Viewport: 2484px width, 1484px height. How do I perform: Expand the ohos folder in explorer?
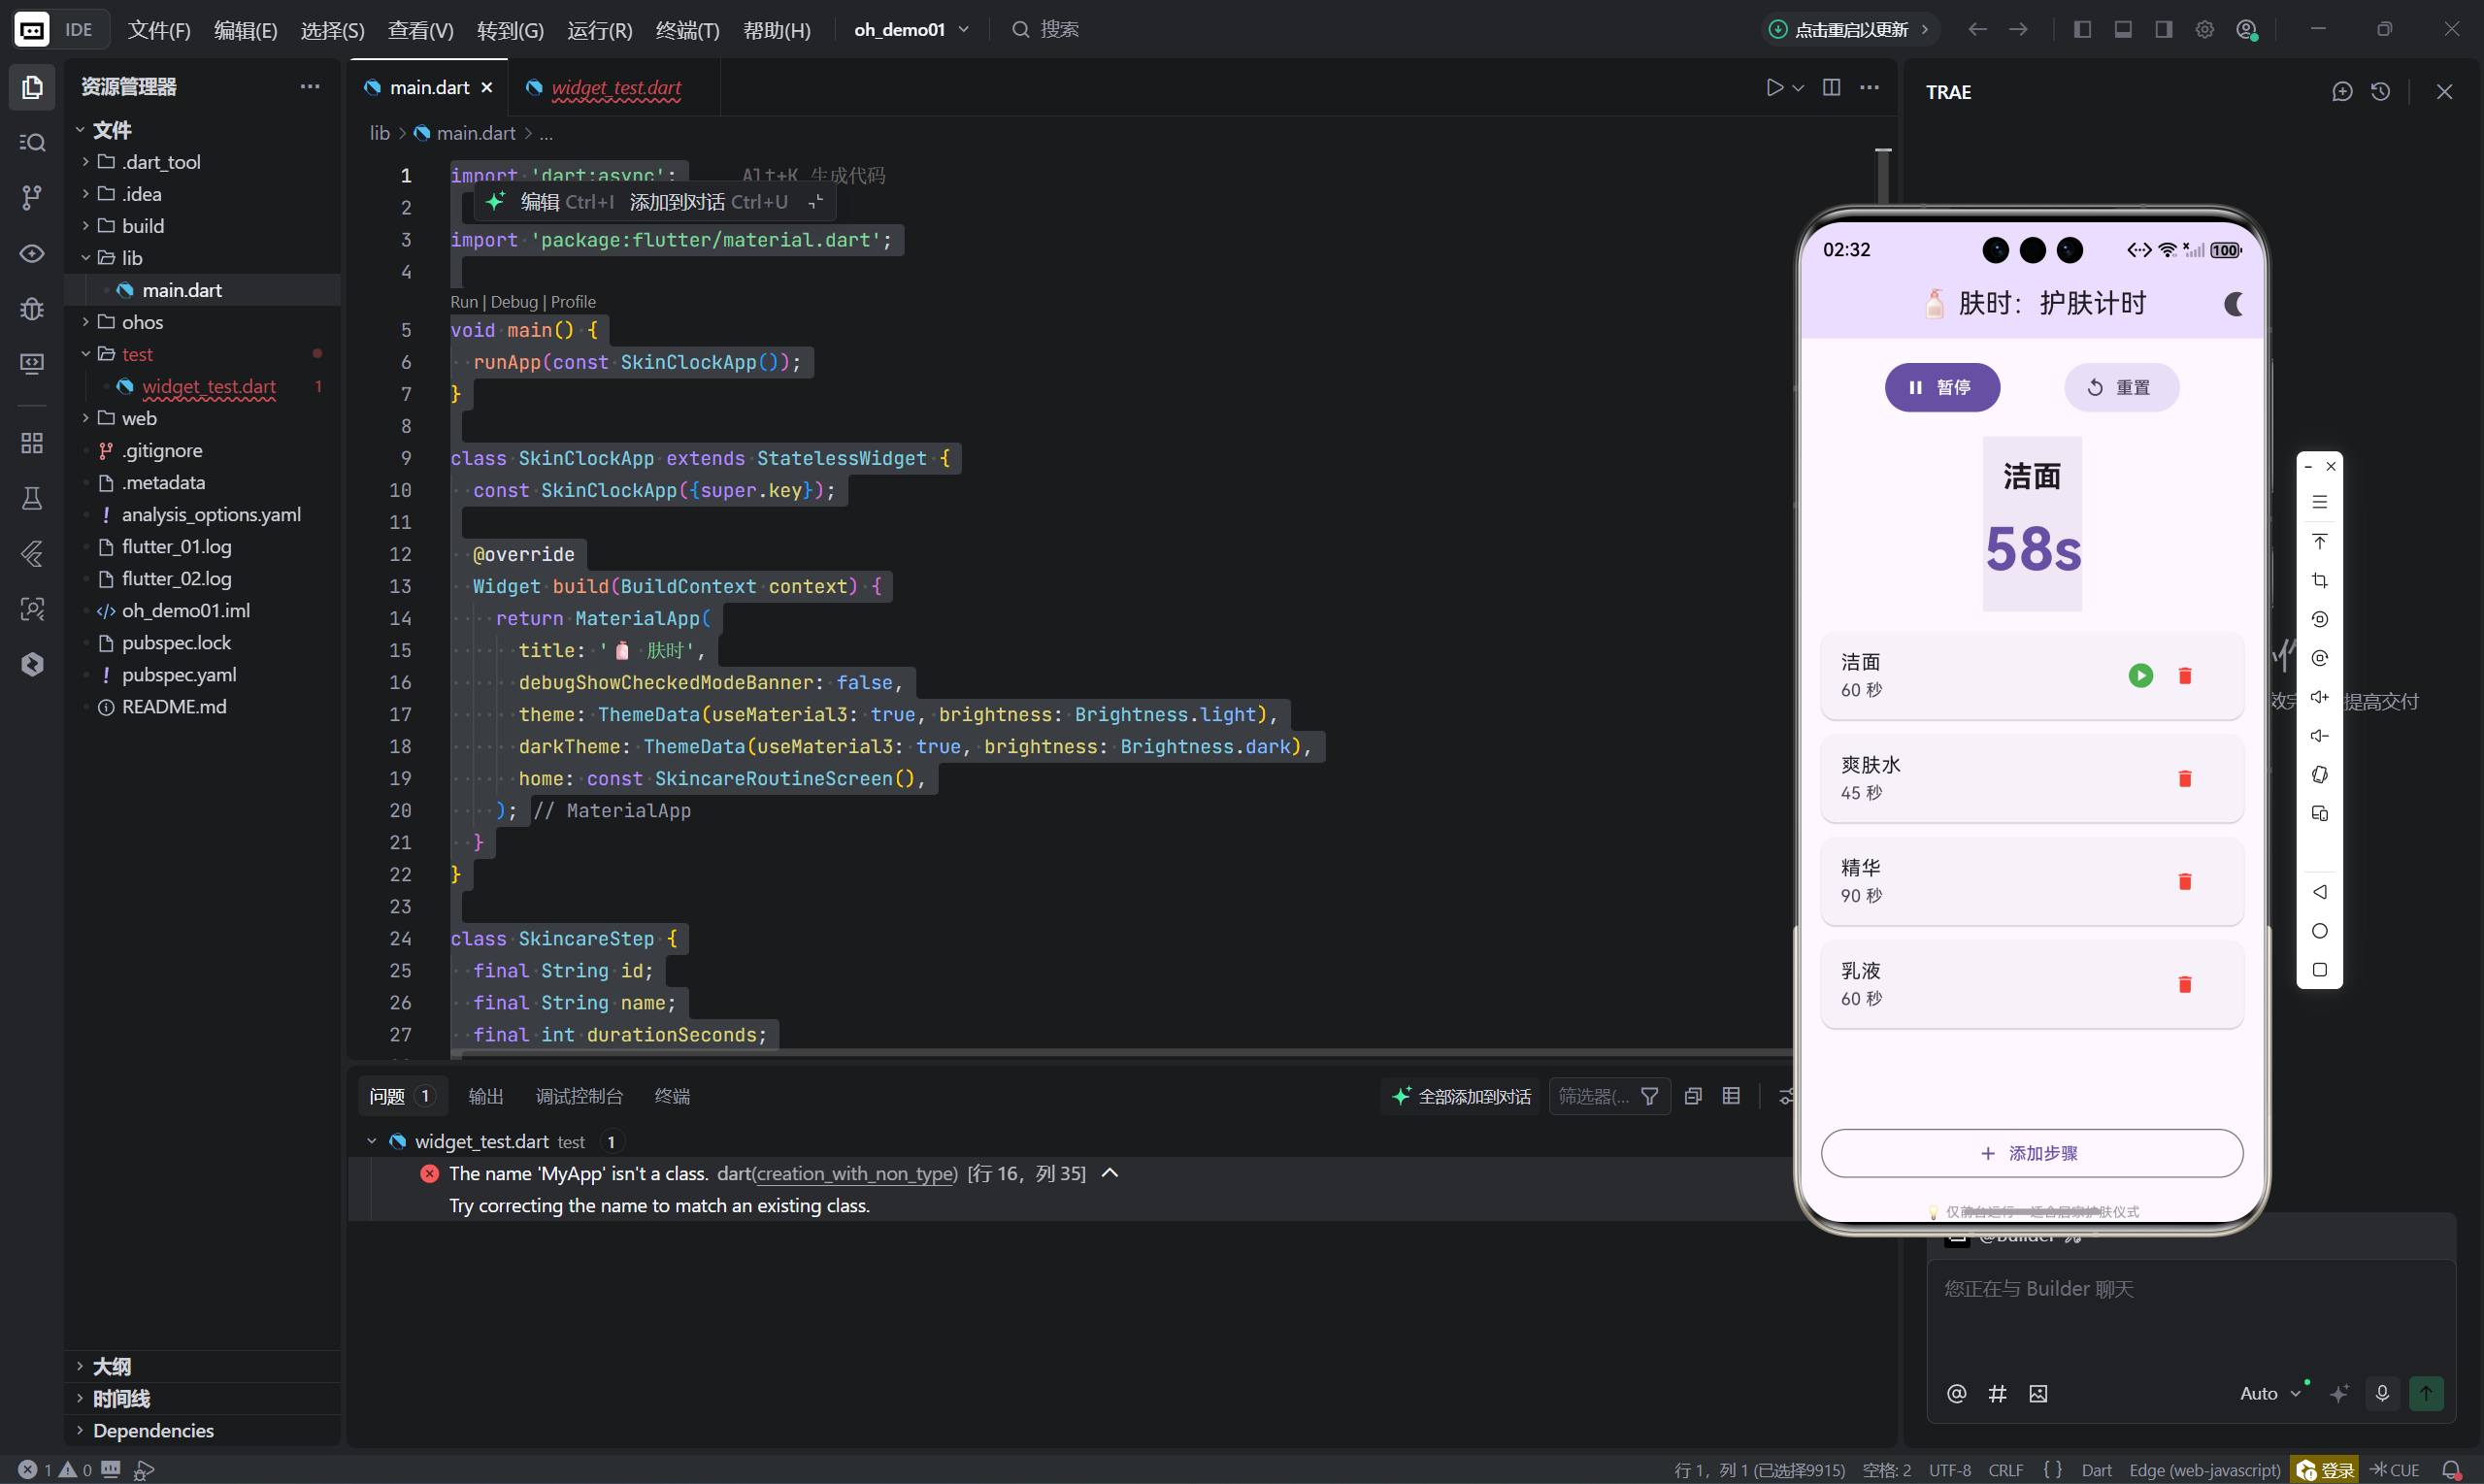click(x=142, y=322)
